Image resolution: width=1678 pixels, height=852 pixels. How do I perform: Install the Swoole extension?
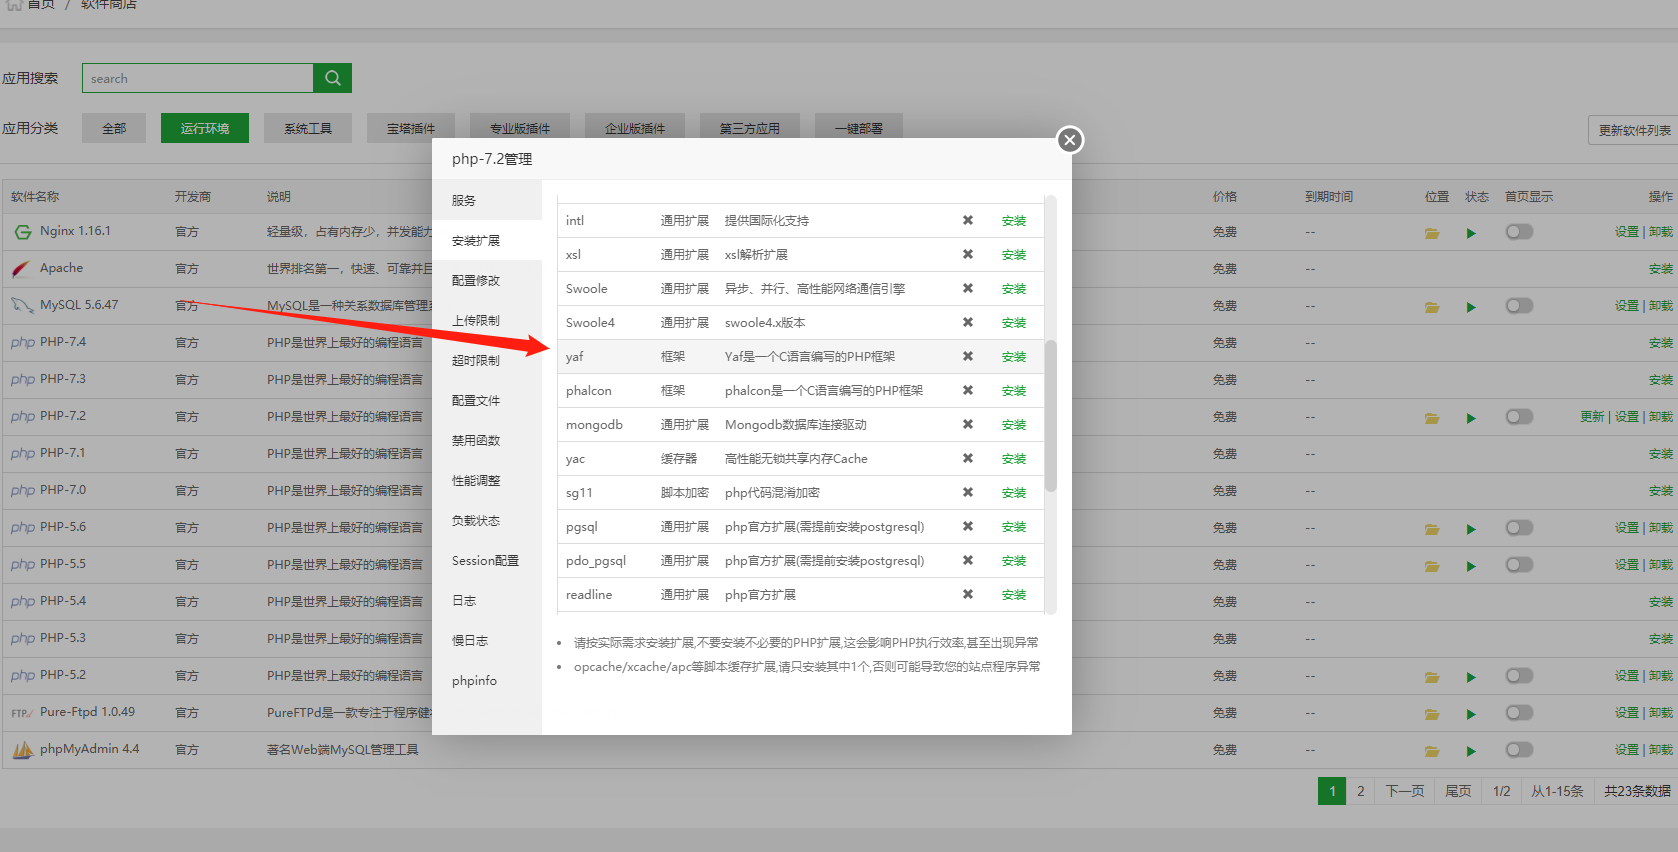tap(1014, 289)
